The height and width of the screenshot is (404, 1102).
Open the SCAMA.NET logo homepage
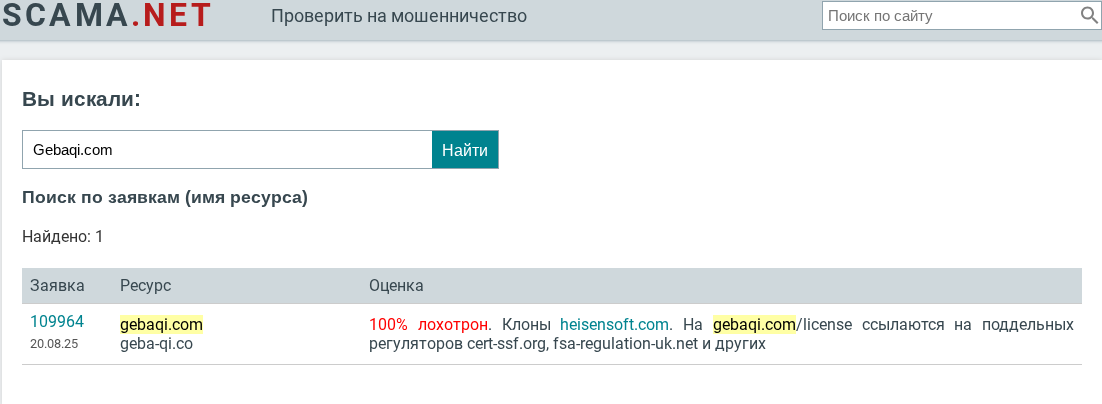coord(107,15)
